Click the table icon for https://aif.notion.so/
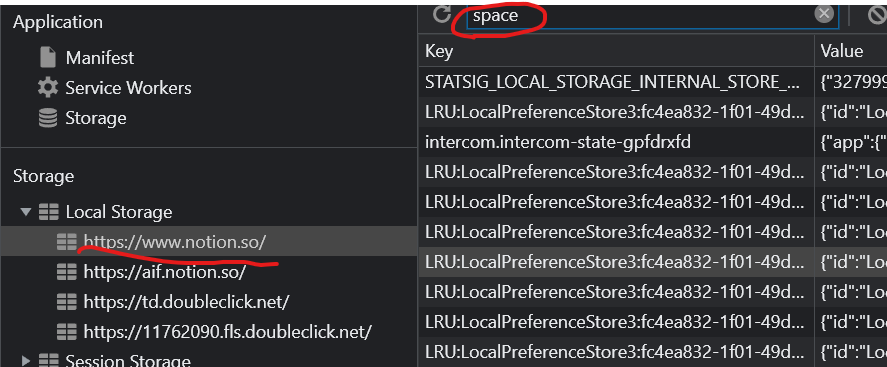 [67, 272]
